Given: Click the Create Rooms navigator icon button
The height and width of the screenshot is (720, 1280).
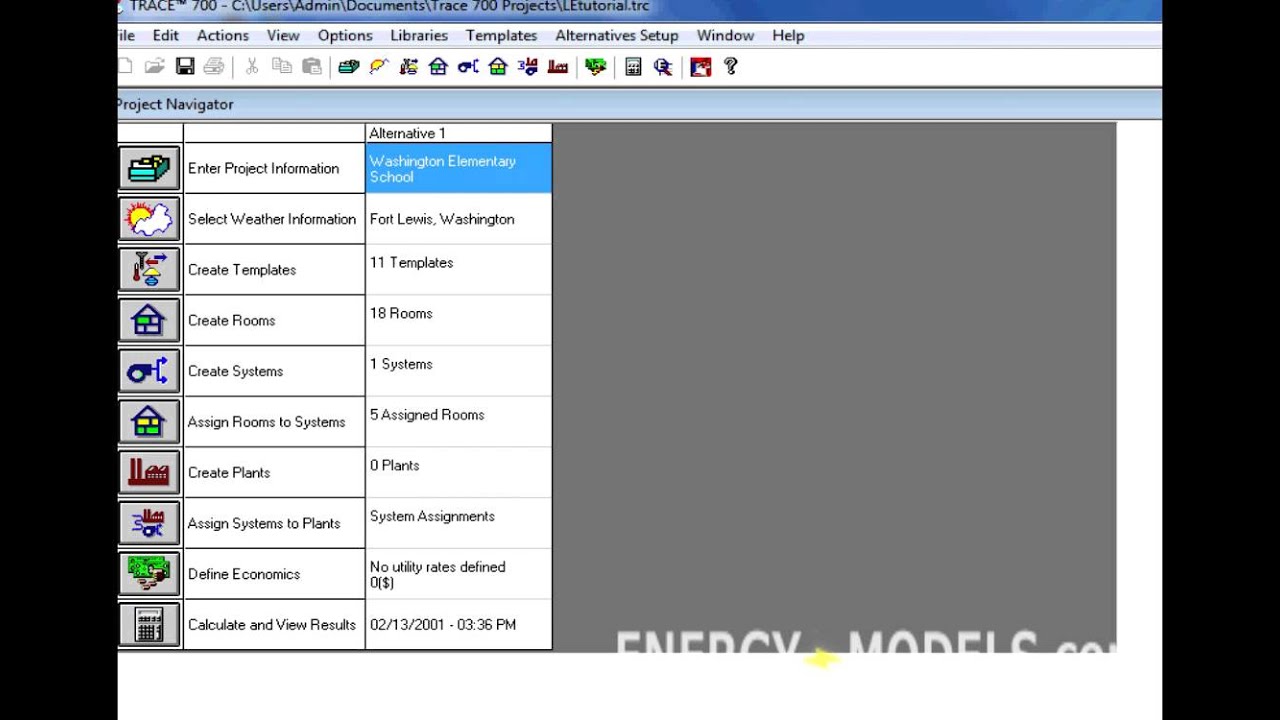Looking at the screenshot, I should pos(149,320).
